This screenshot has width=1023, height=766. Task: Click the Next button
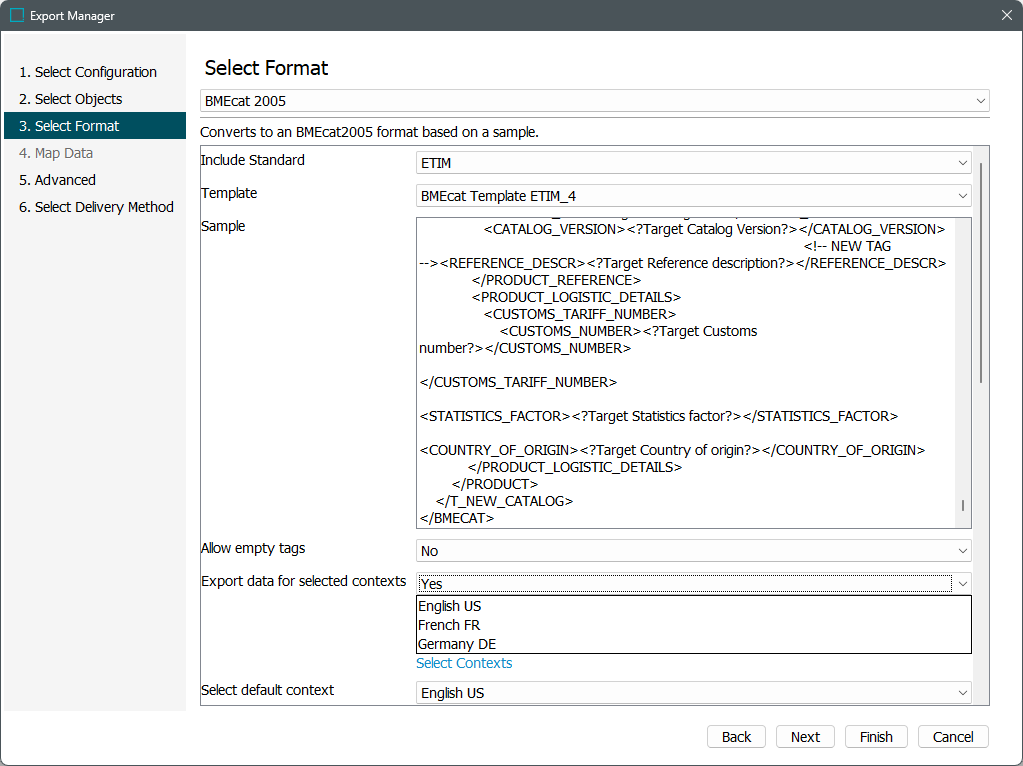pos(805,737)
